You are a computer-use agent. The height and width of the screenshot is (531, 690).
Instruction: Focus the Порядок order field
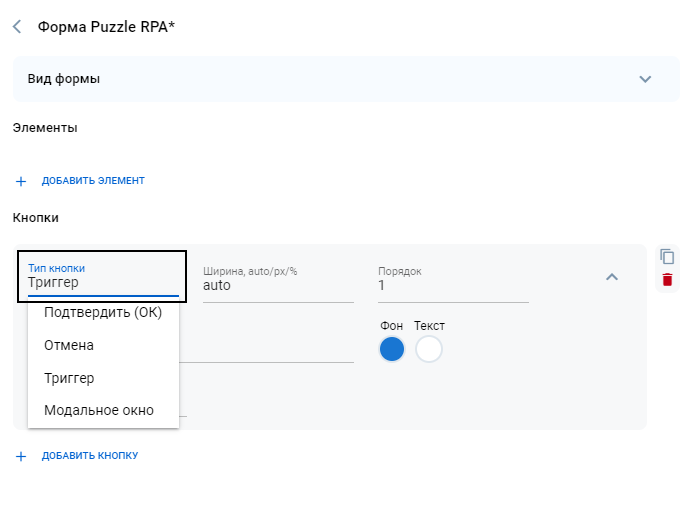(452, 286)
